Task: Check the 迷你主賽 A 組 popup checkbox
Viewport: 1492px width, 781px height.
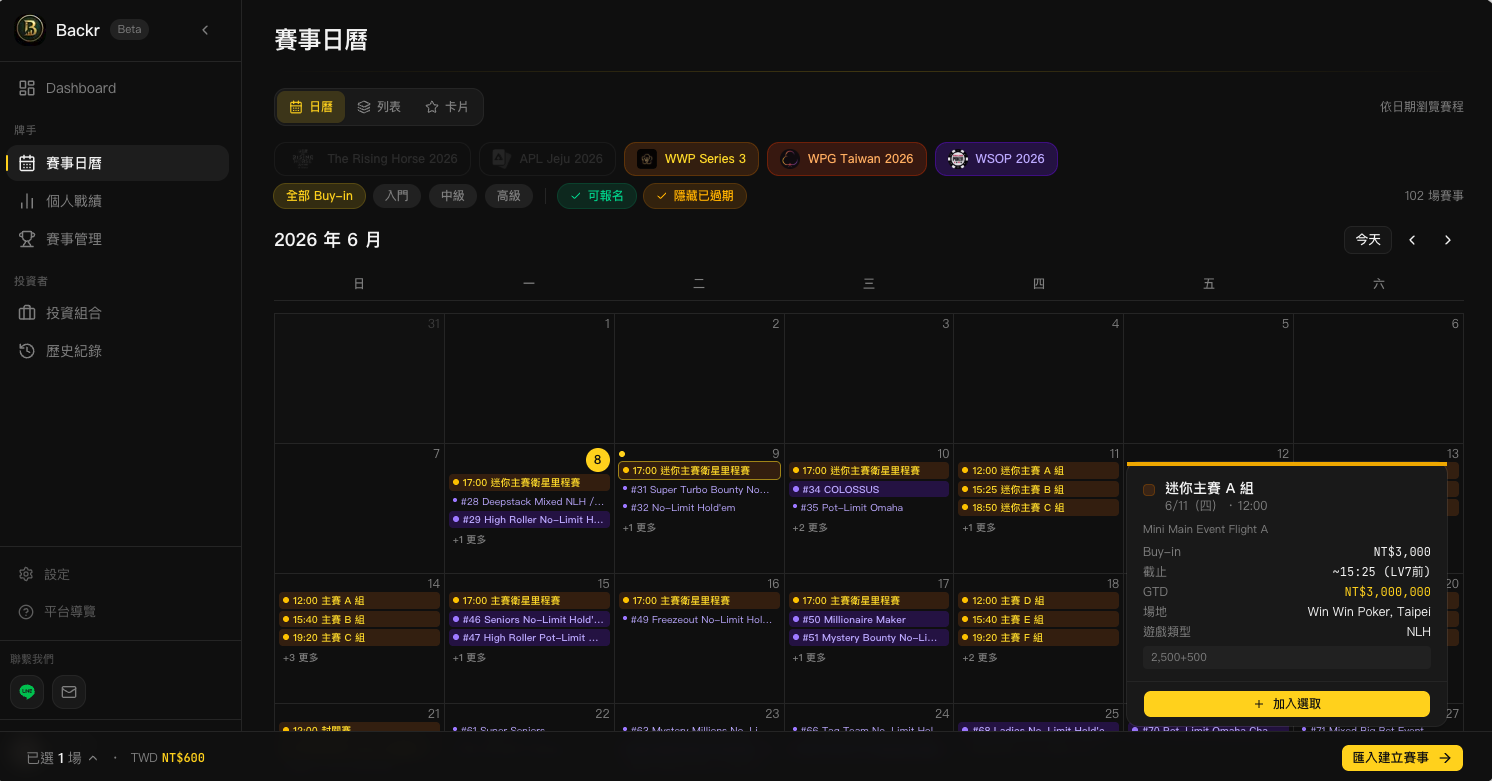Action: coord(1149,490)
